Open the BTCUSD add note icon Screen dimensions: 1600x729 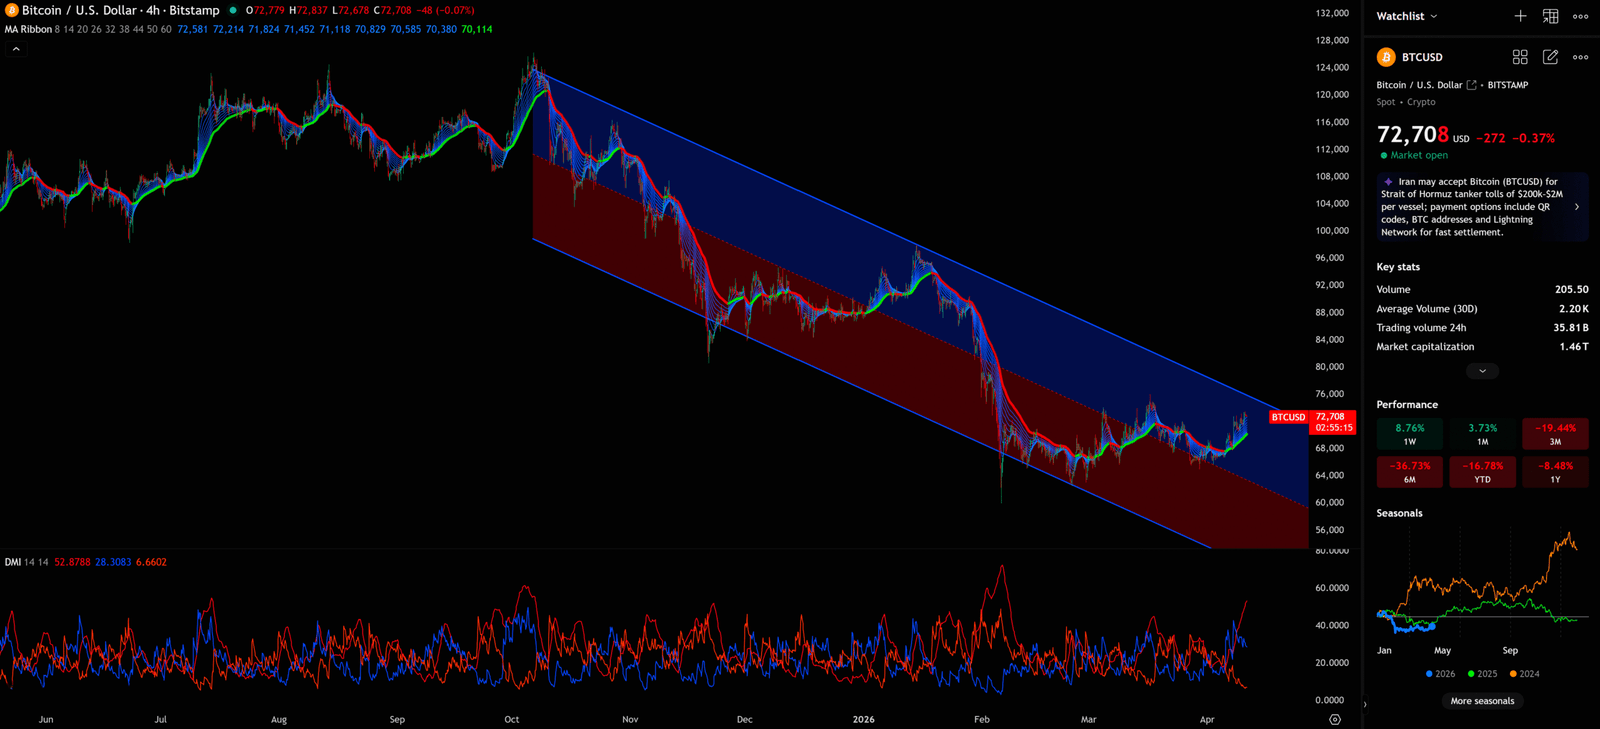tap(1550, 57)
